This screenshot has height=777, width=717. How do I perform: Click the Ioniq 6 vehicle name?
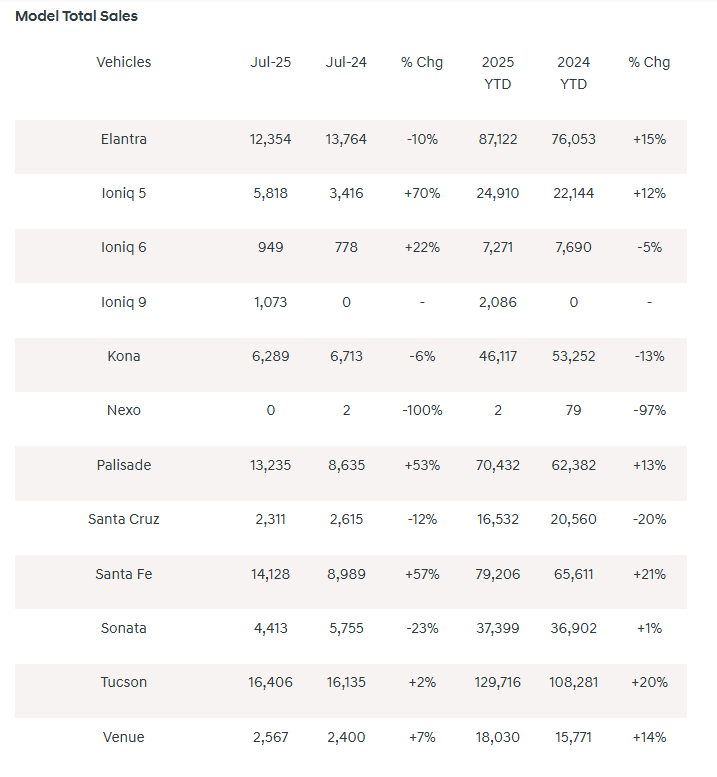pyautogui.click(x=124, y=247)
